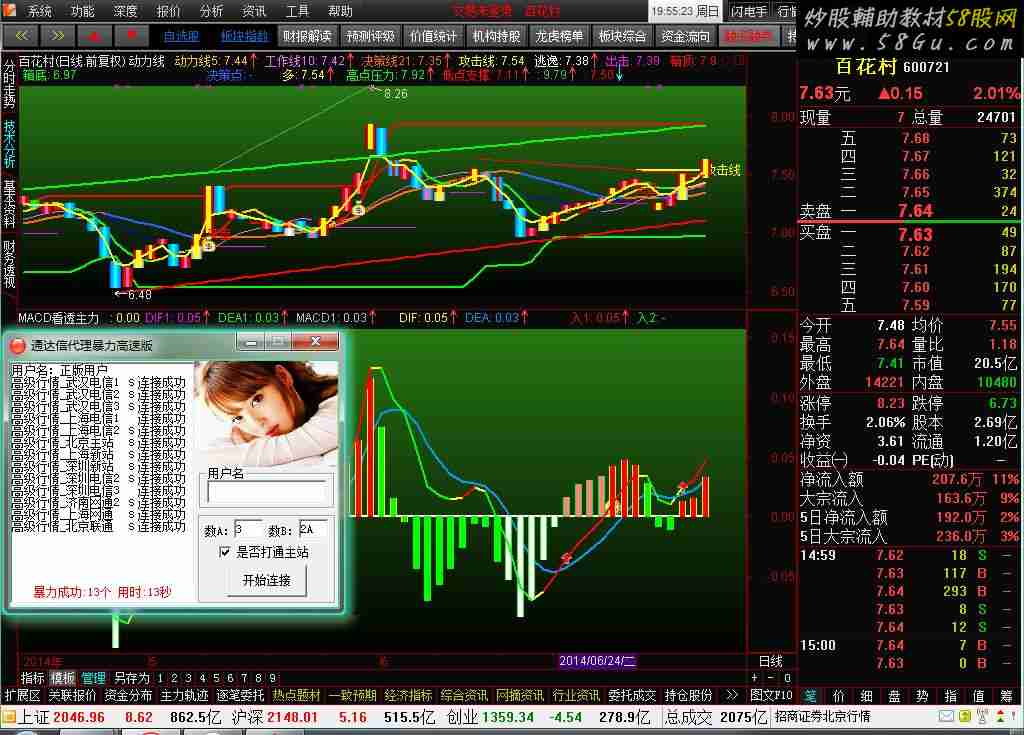Select the 笔 tab in quote panel
1024x735 pixels.
click(x=810, y=696)
